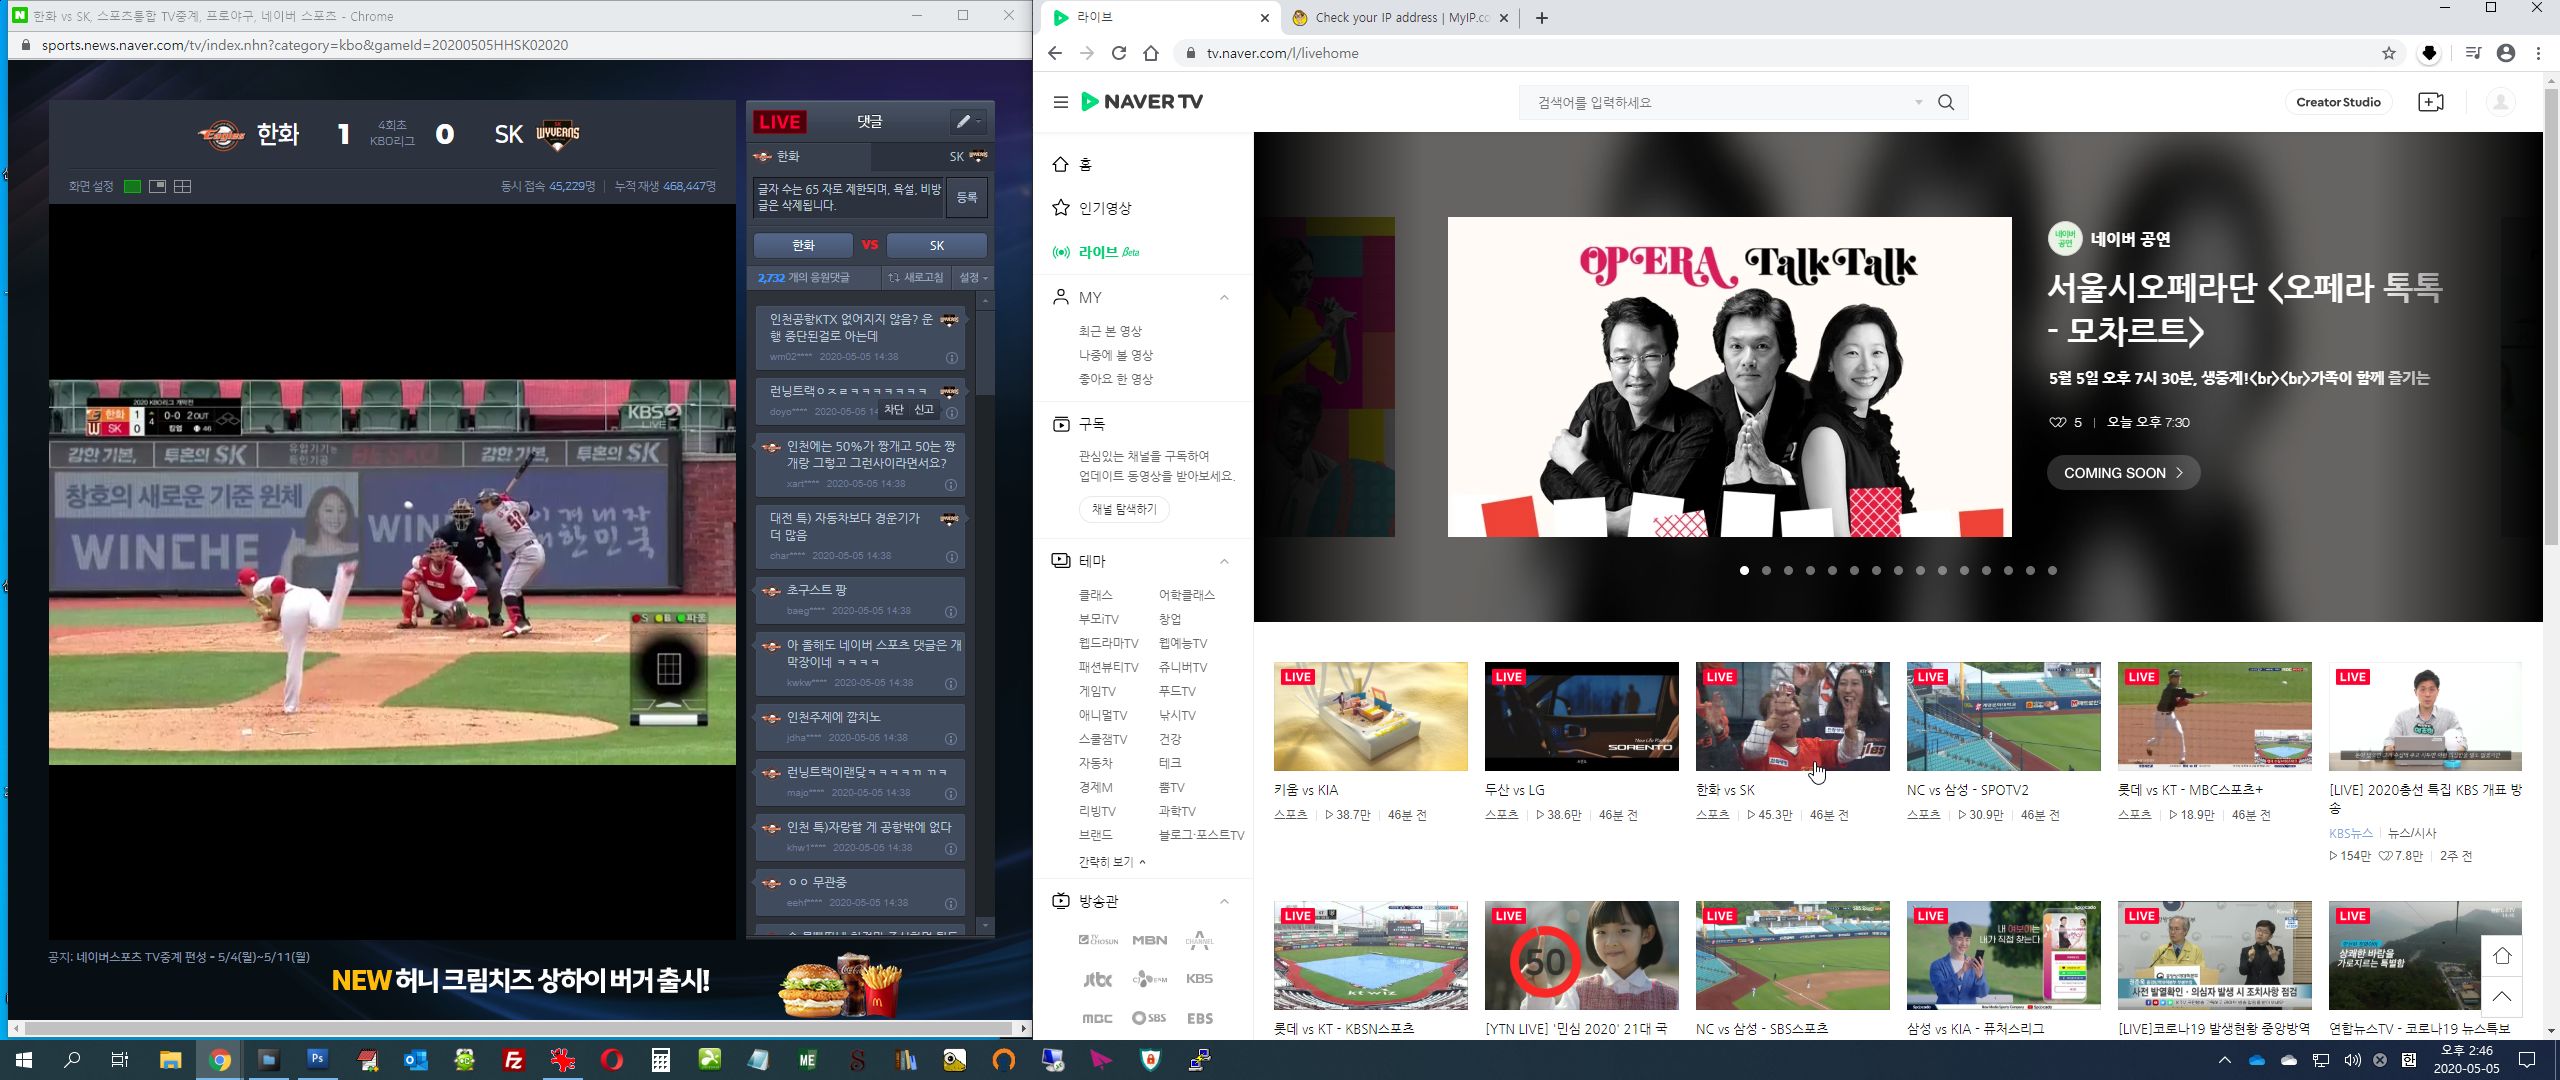The width and height of the screenshot is (2560, 1080).
Task: Select the green single-screen layout
Action: click(132, 186)
